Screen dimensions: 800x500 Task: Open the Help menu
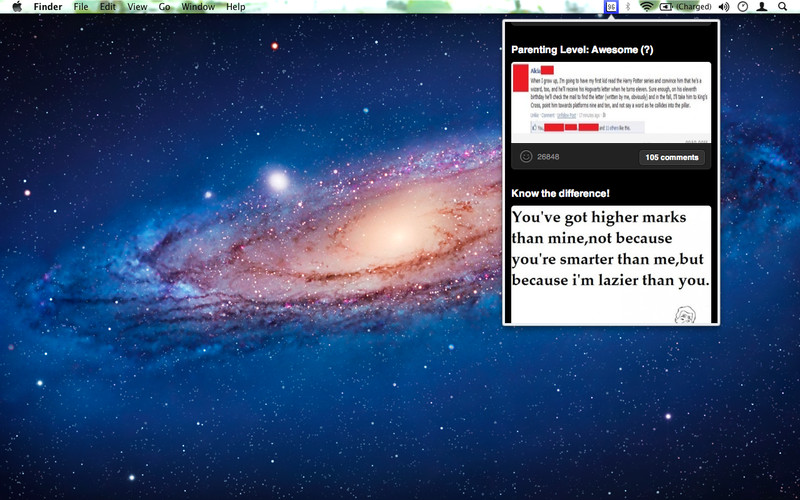pos(236,7)
